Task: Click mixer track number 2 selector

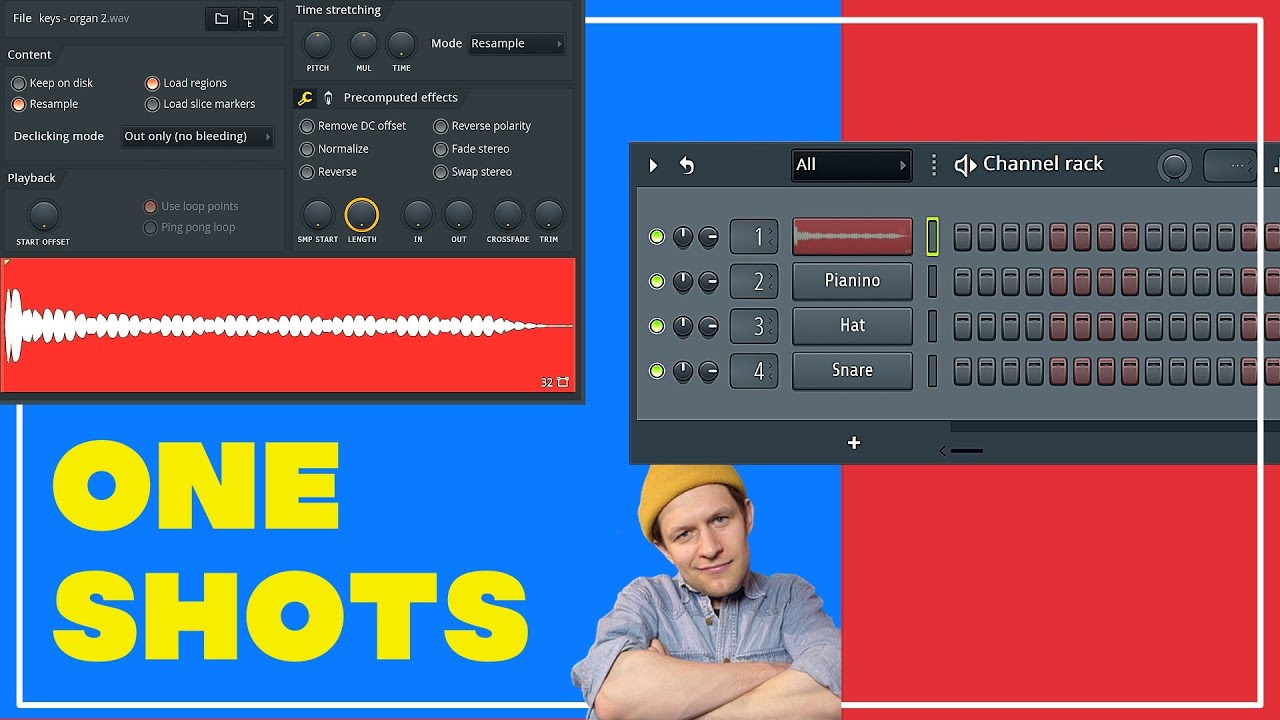Action: [754, 282]
